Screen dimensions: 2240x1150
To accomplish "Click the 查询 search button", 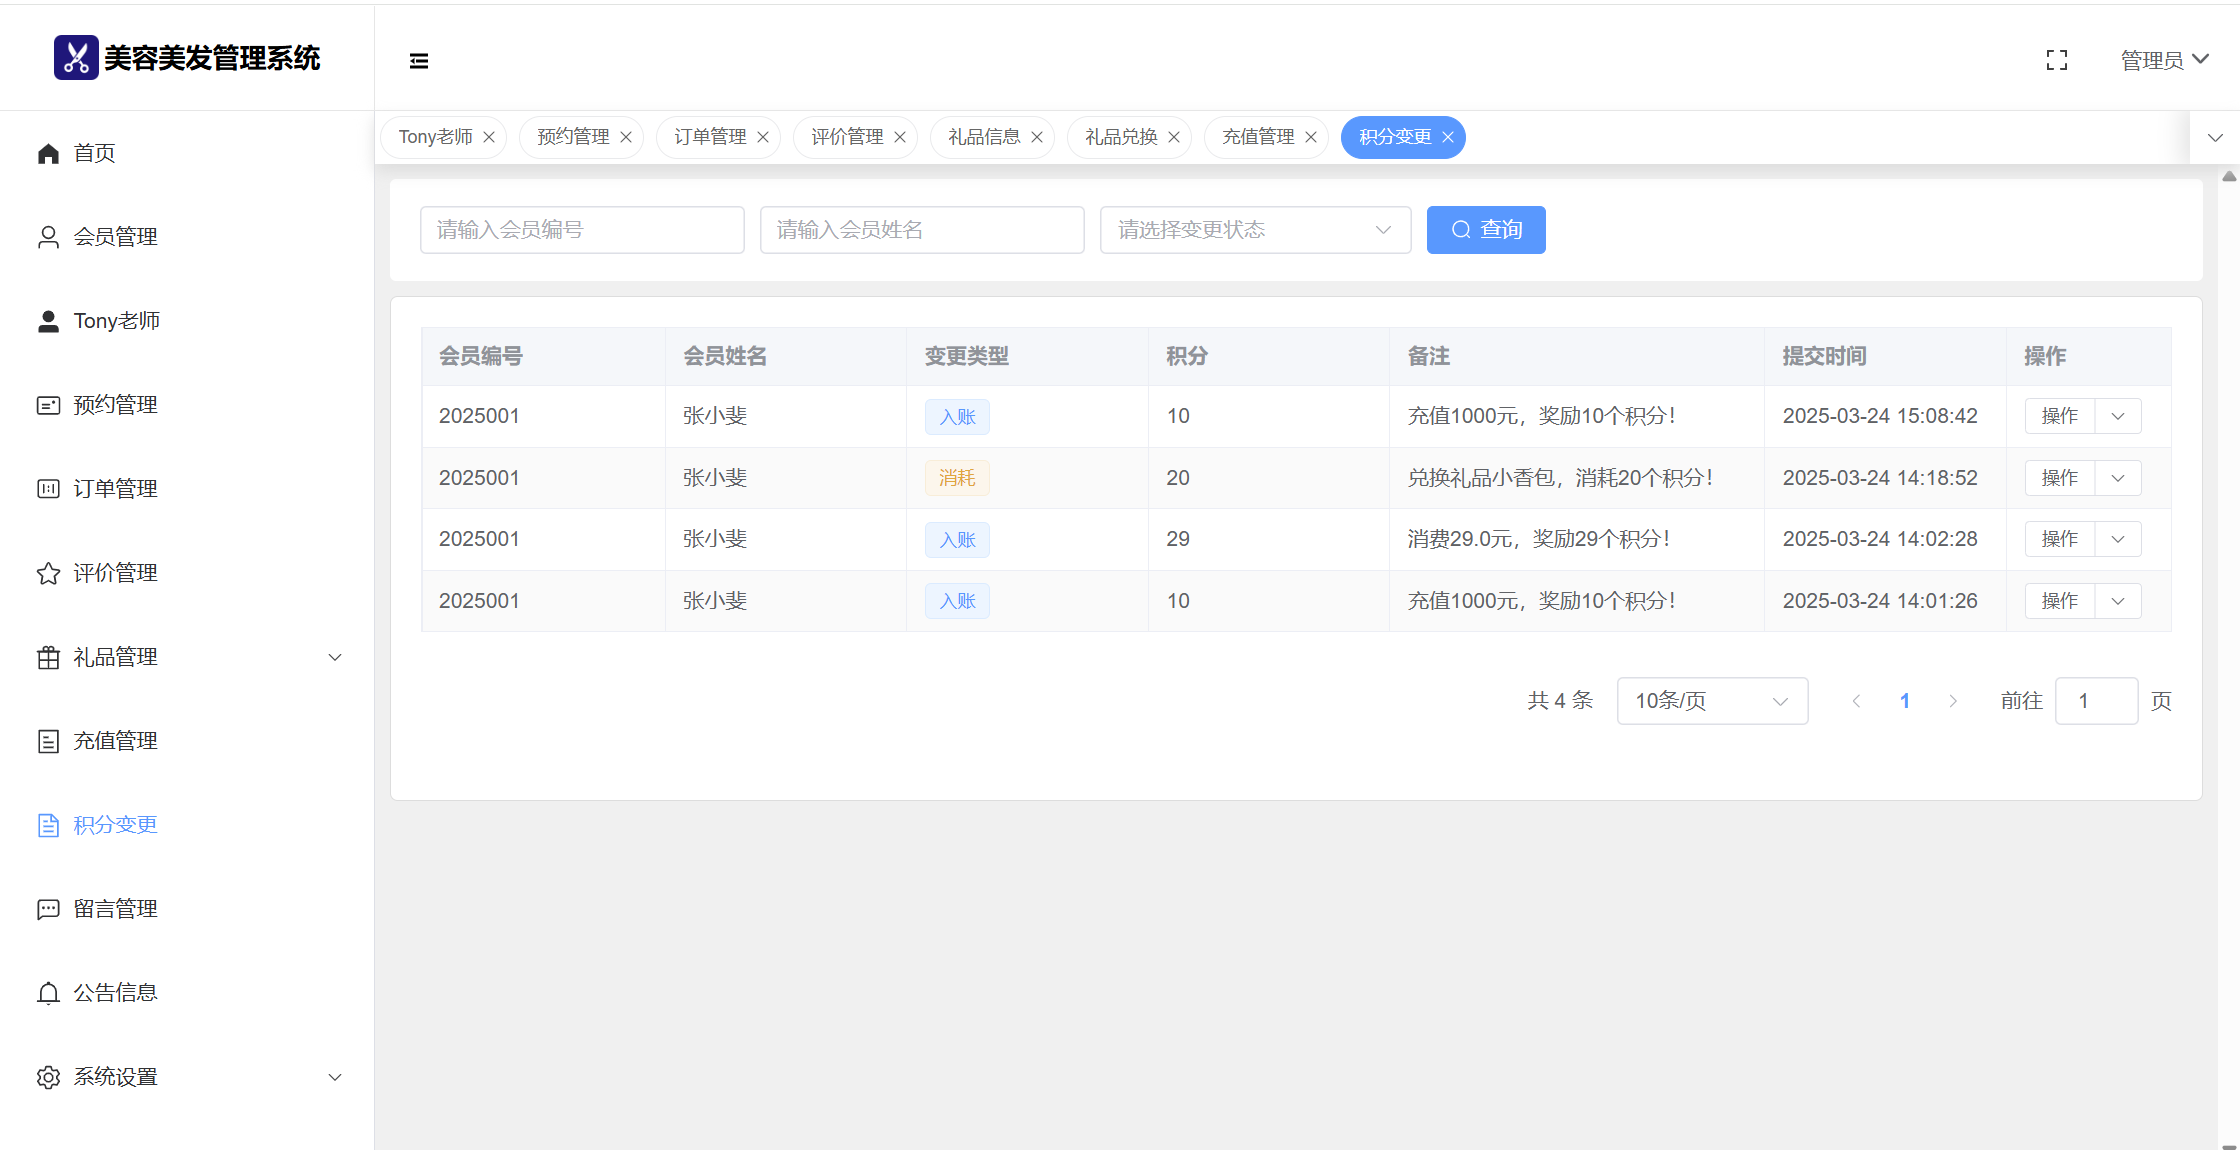I will point(1485,230).
